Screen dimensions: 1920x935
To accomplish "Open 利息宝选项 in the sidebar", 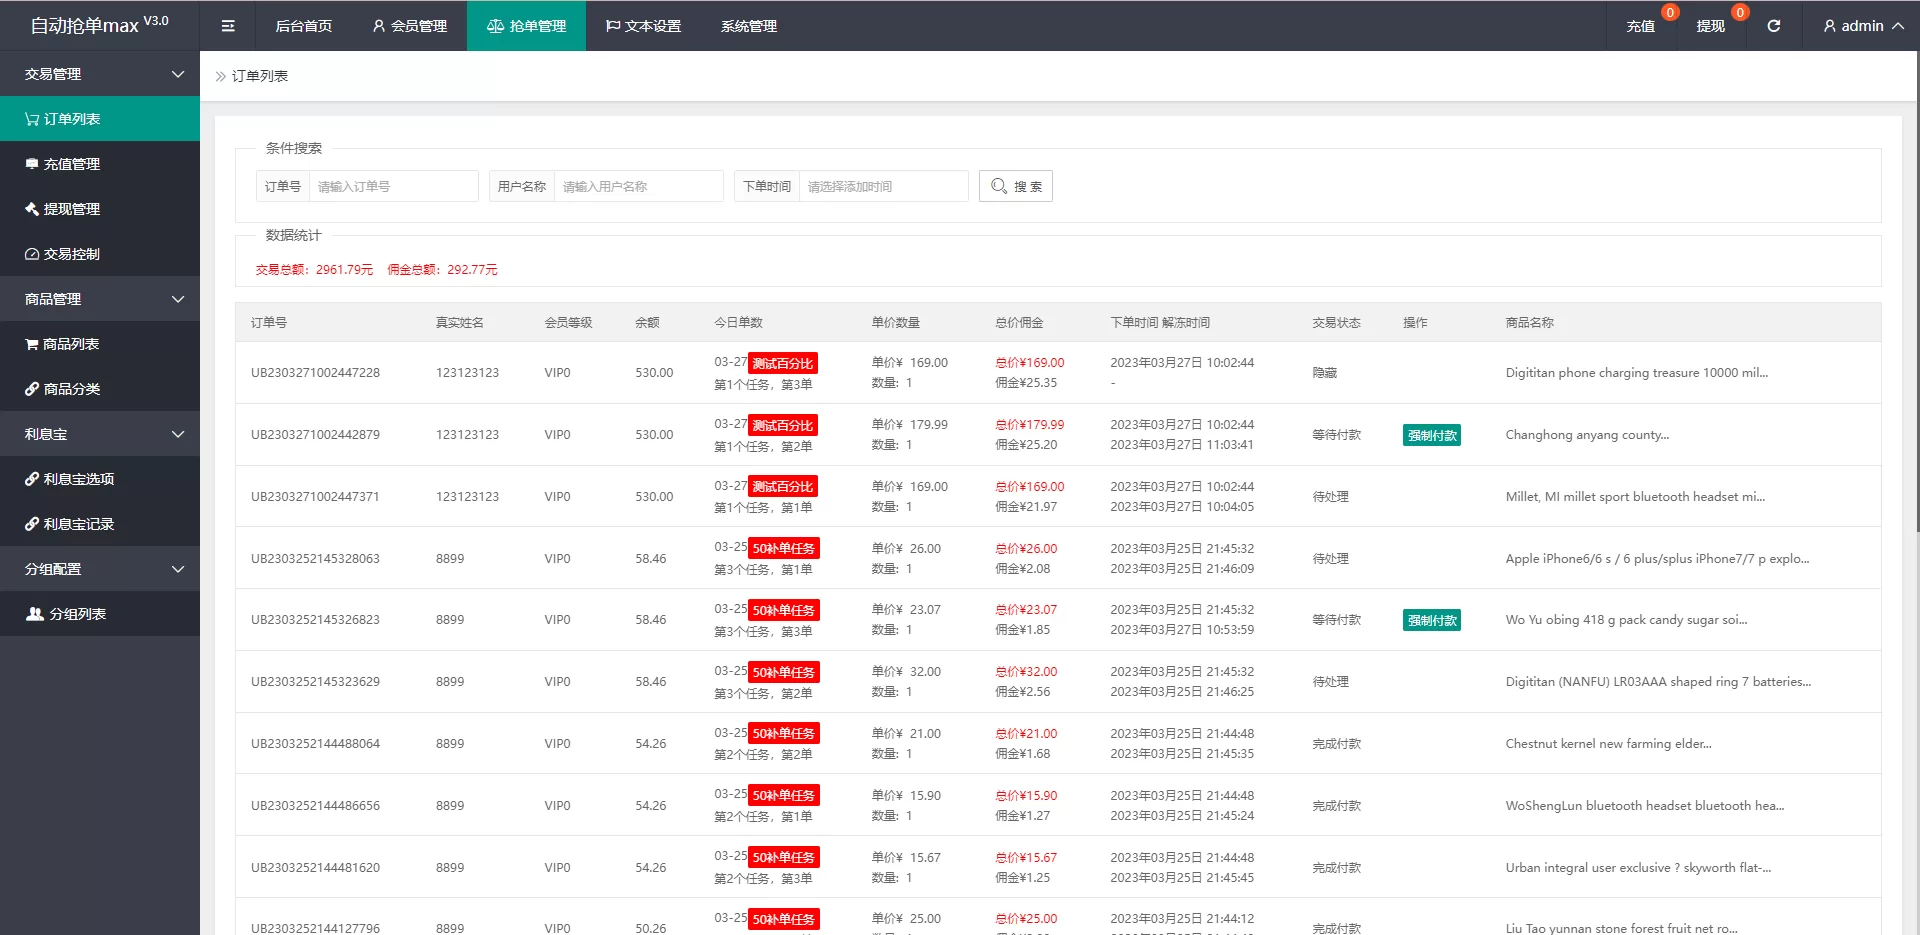I will click(x=78, y=479).
